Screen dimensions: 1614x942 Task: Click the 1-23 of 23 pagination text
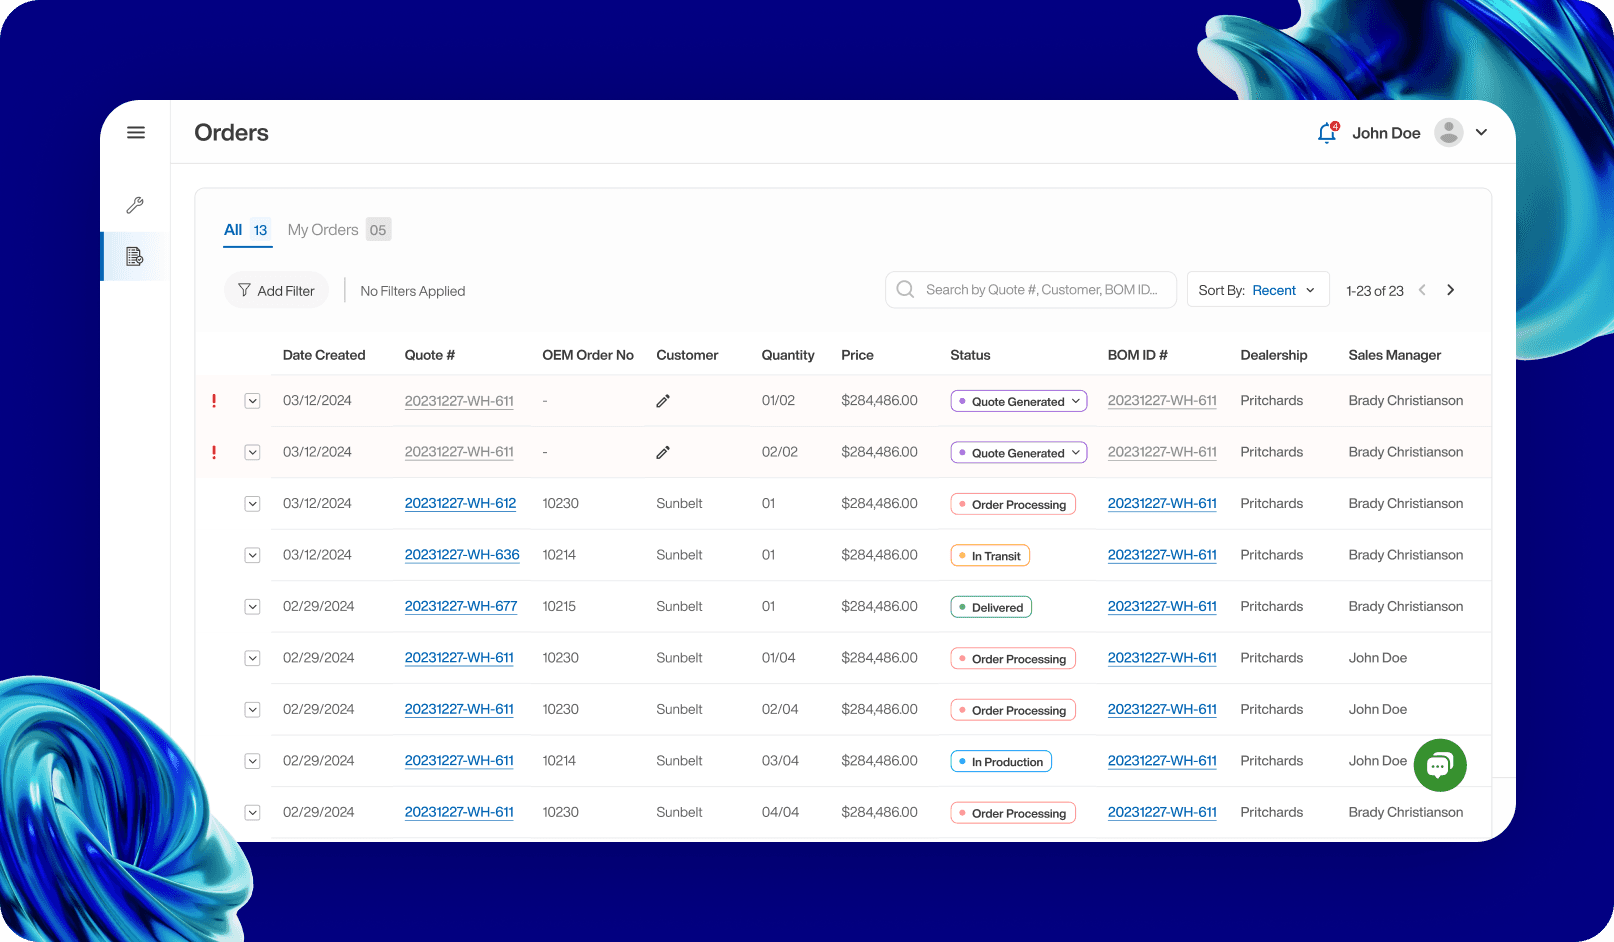click(1375, 291)
